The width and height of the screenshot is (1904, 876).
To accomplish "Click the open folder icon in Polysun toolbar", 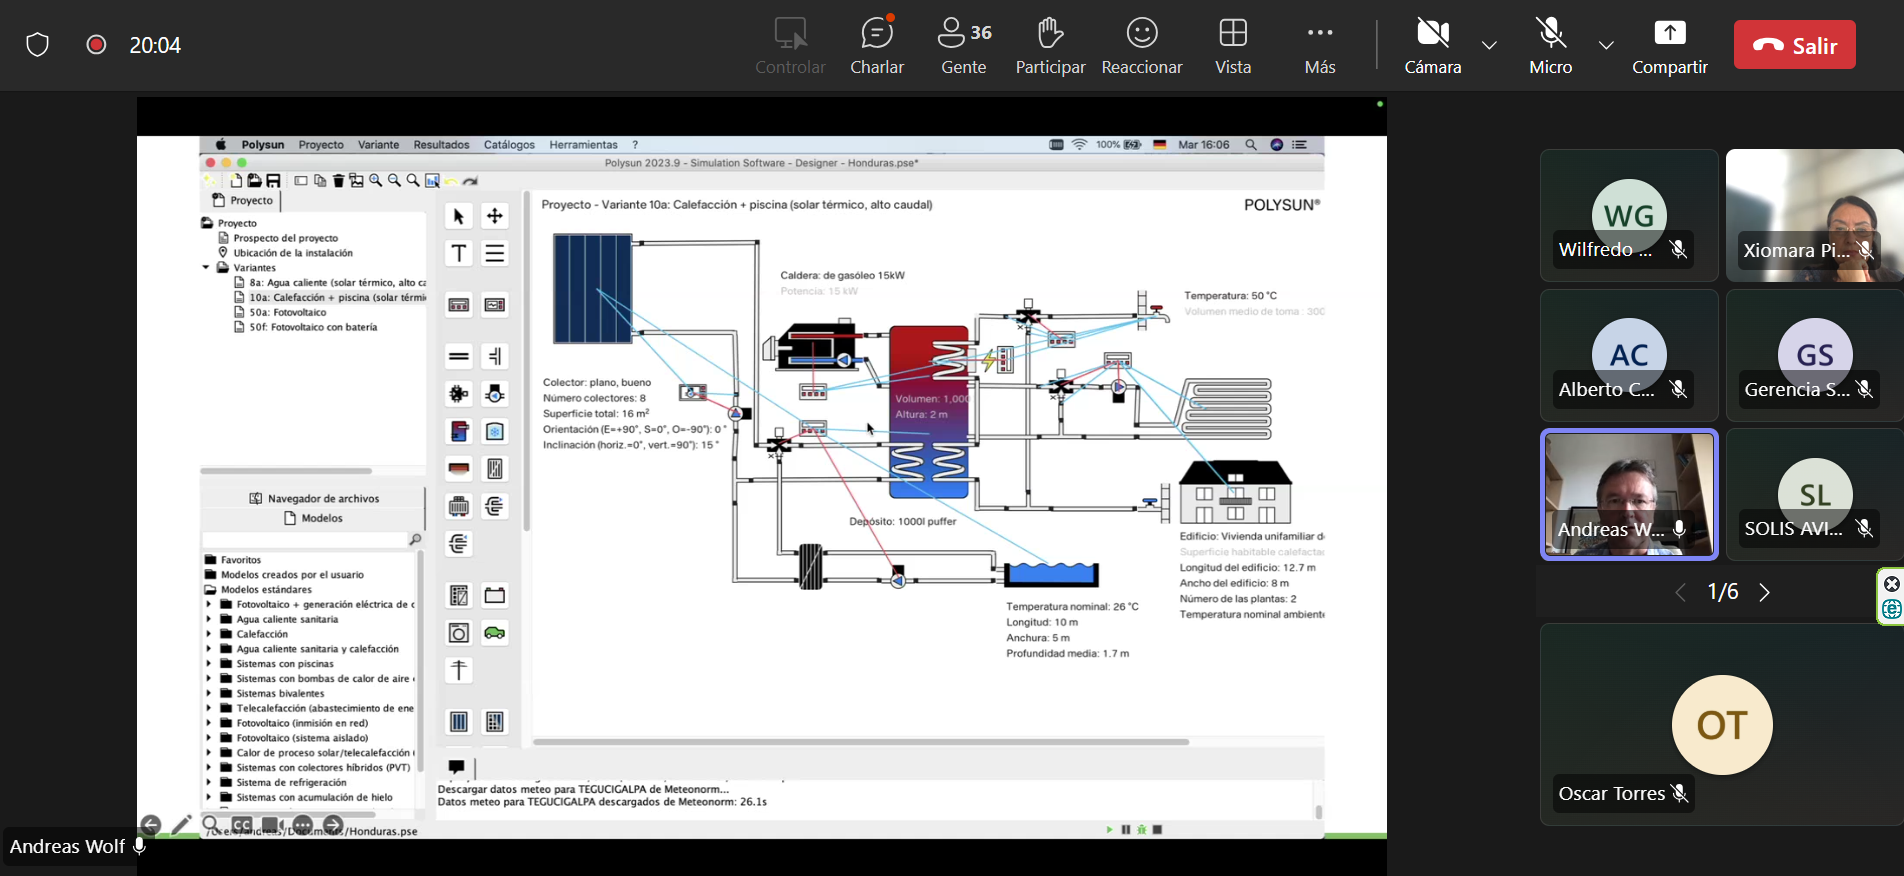I will [254, 181].
